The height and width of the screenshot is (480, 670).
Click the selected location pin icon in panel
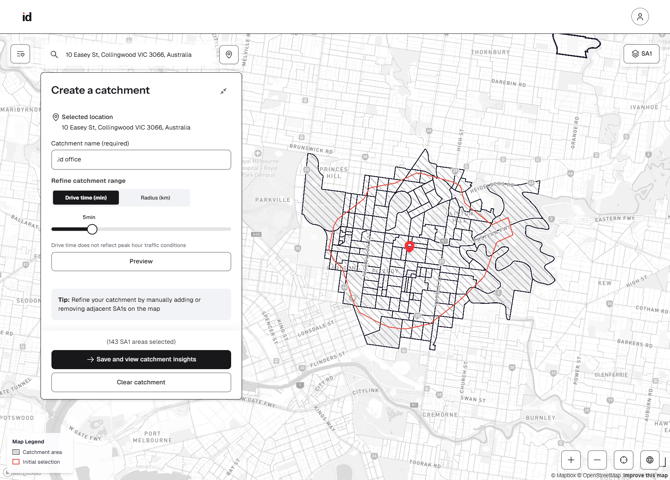pyautogui.click(x=56, y=117)
